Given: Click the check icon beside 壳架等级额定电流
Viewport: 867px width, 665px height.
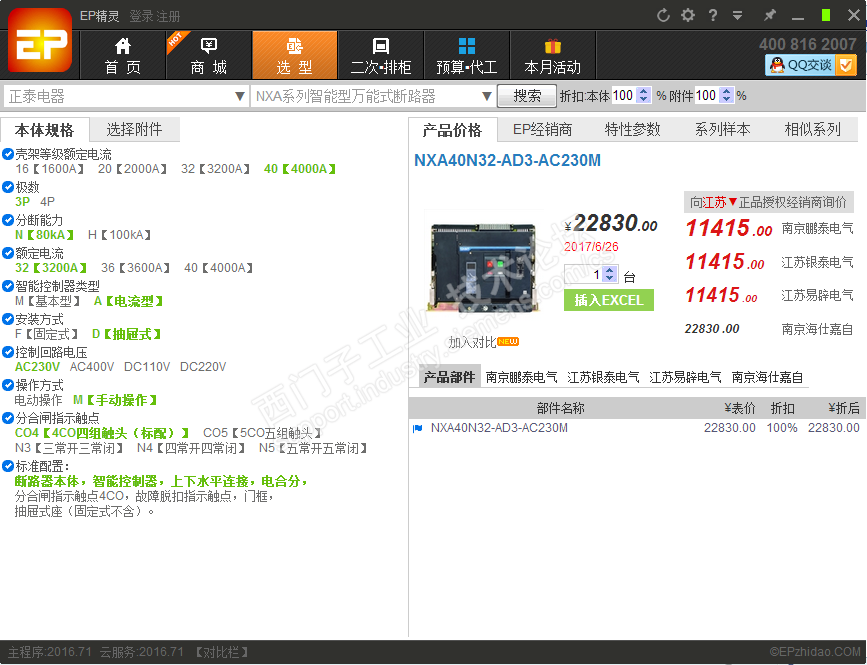Looking at the screenshot, I should coord(8,154).
